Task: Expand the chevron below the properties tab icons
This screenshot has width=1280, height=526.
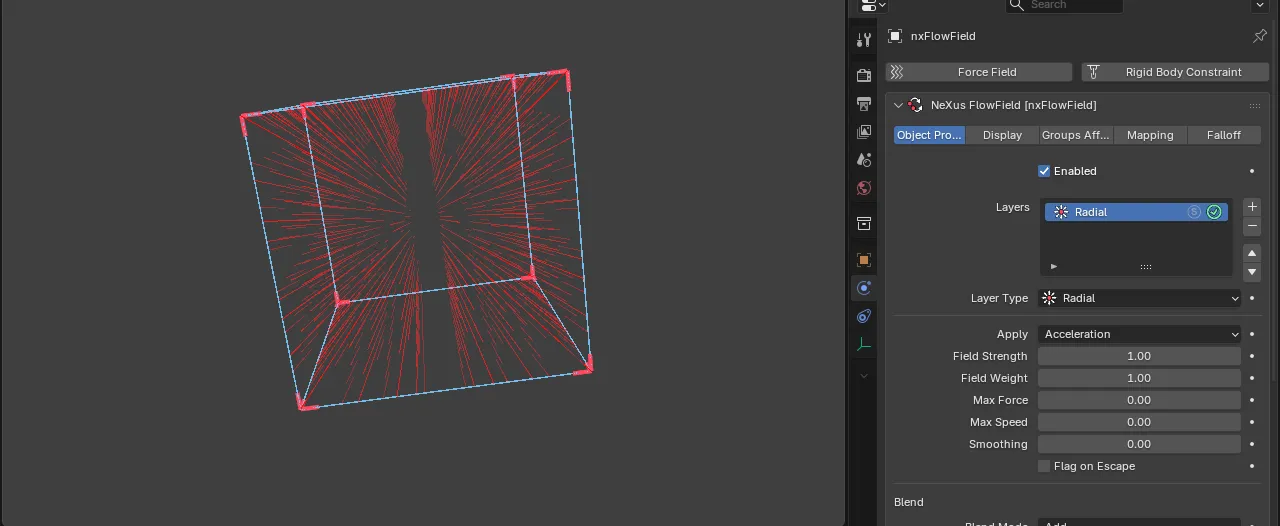Action: point(864,376)
